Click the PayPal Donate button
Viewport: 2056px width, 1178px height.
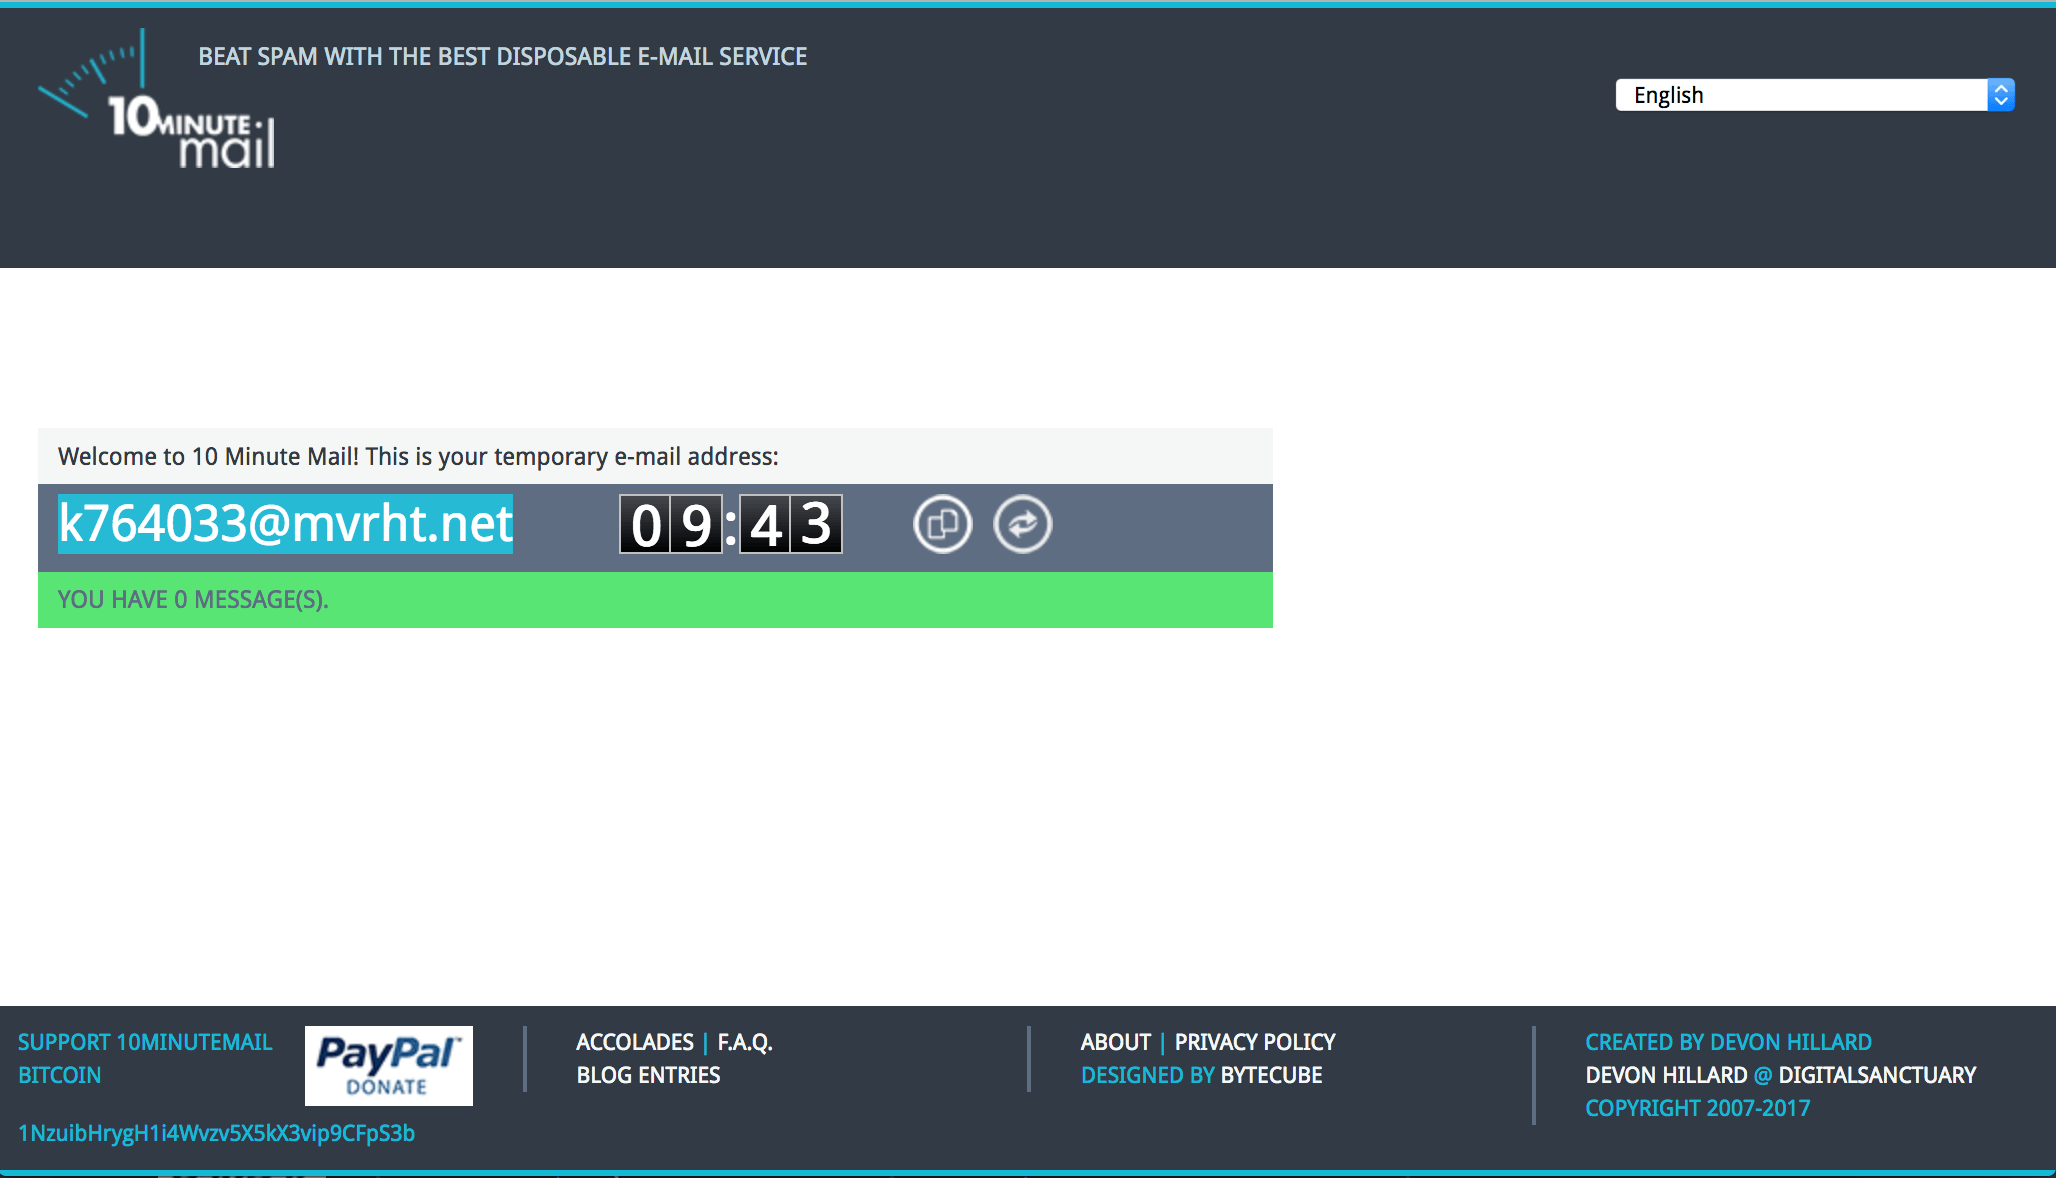388,1064
